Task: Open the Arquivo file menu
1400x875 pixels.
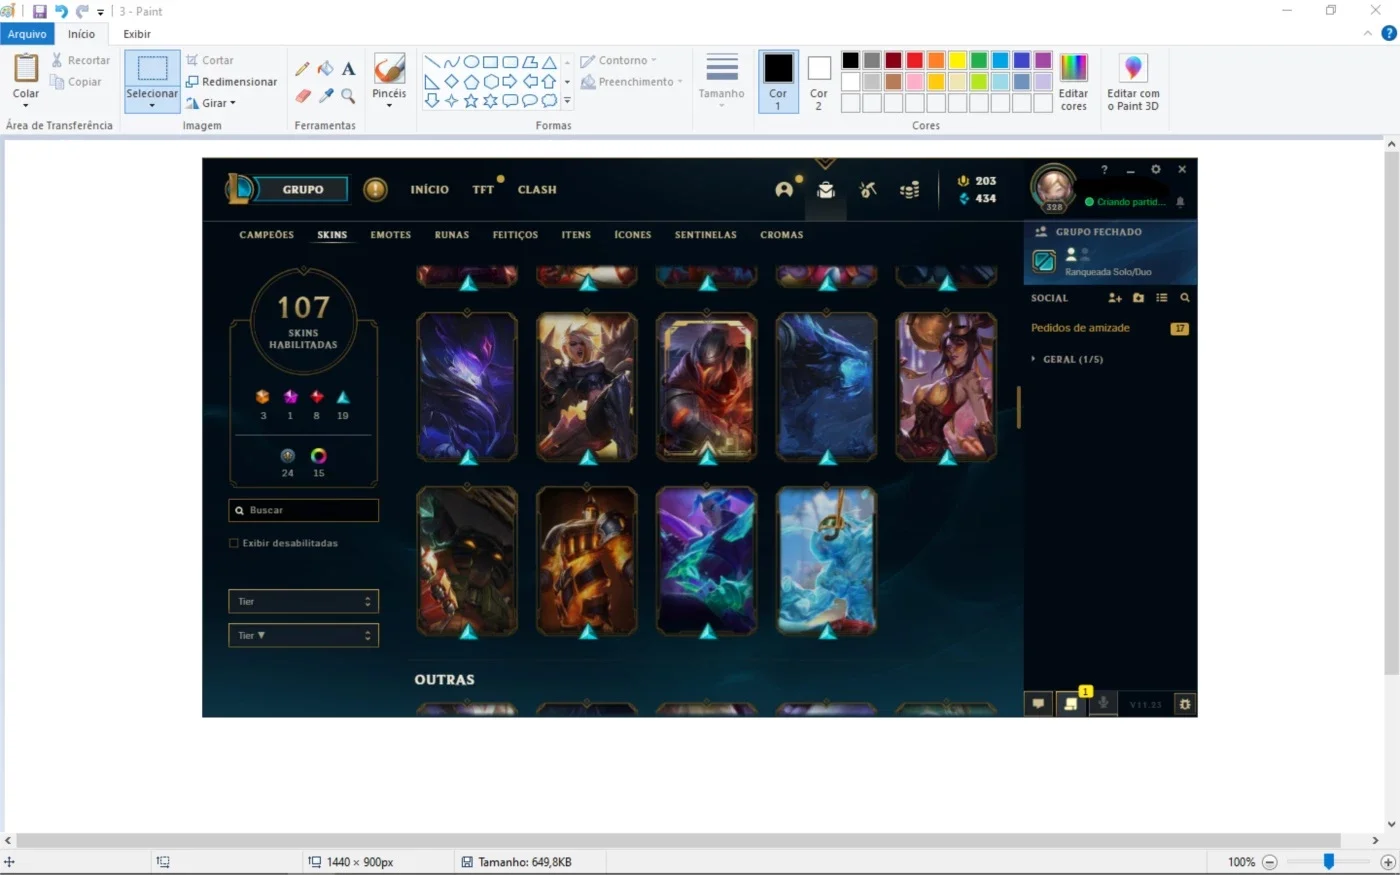Action: [27, 34]
